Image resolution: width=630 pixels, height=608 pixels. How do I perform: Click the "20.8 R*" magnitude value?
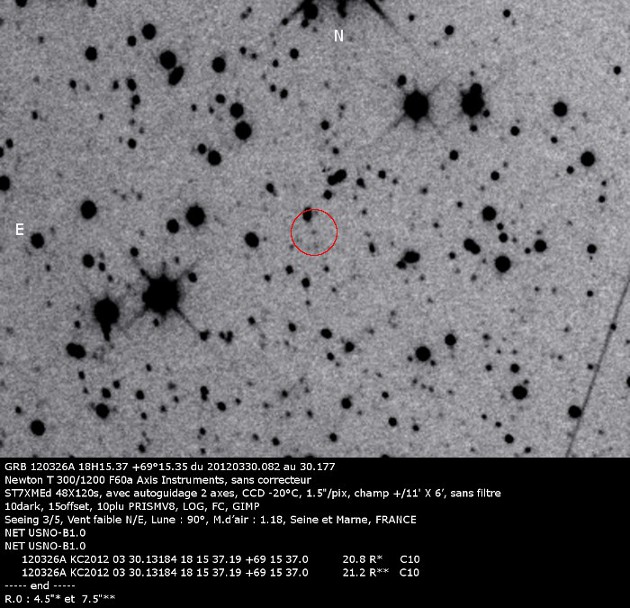click(x=362, y=559)
